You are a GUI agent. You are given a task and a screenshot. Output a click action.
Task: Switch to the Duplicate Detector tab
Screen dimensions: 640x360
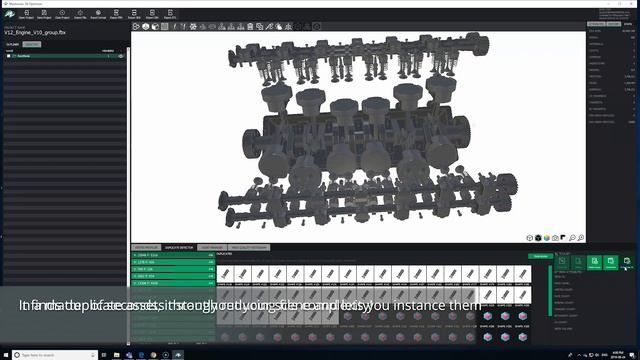pos(179,247)
